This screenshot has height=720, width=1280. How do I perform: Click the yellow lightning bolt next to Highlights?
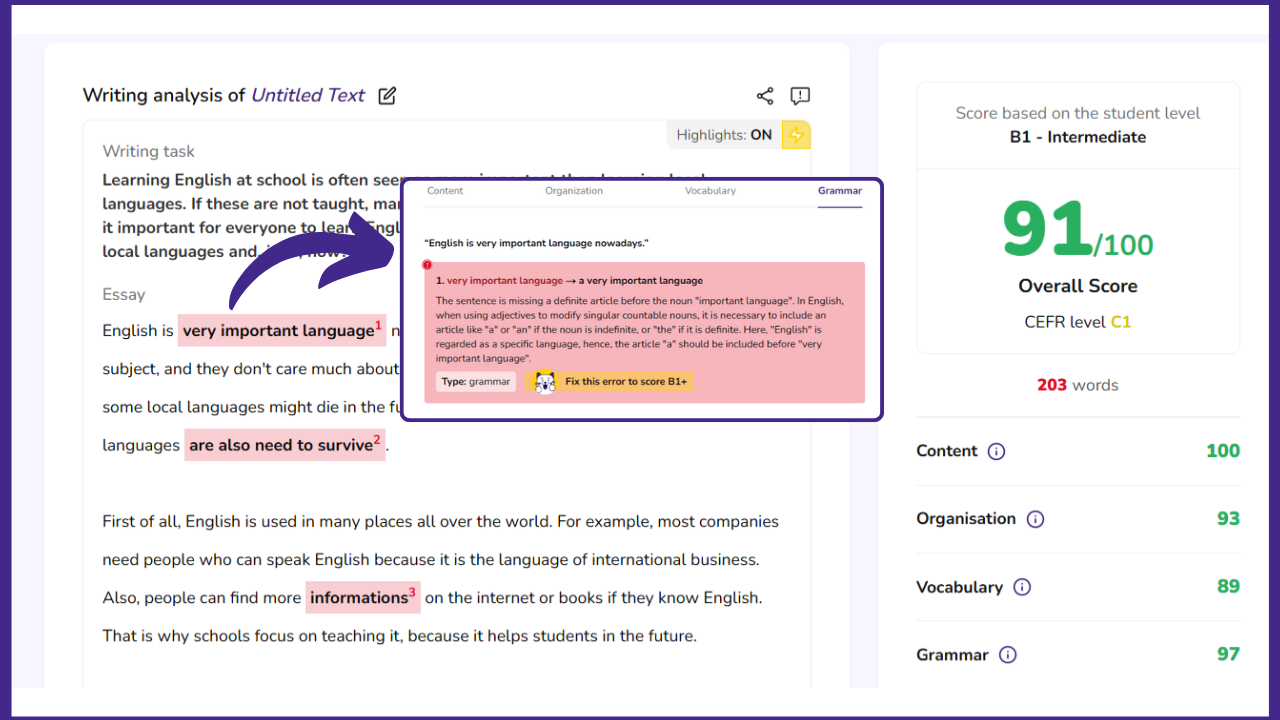pyautogui.click(x=796, y=134)
